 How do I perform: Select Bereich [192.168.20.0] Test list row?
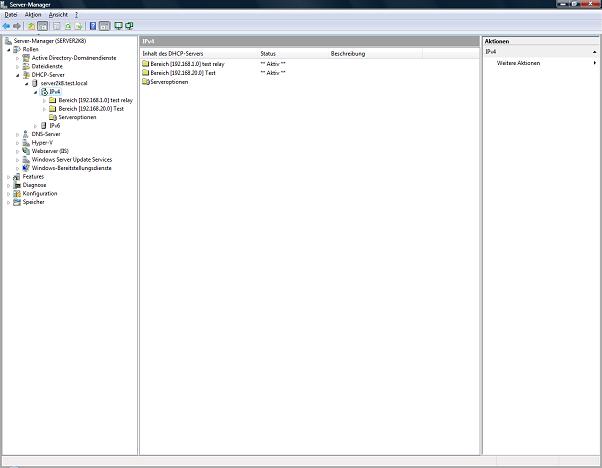(179, 73)
